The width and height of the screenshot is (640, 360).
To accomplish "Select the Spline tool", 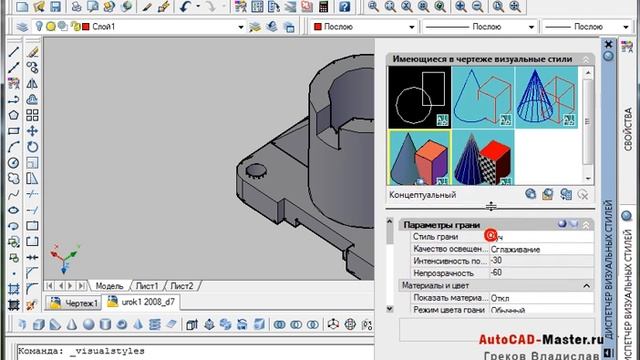I will [13, 194].
